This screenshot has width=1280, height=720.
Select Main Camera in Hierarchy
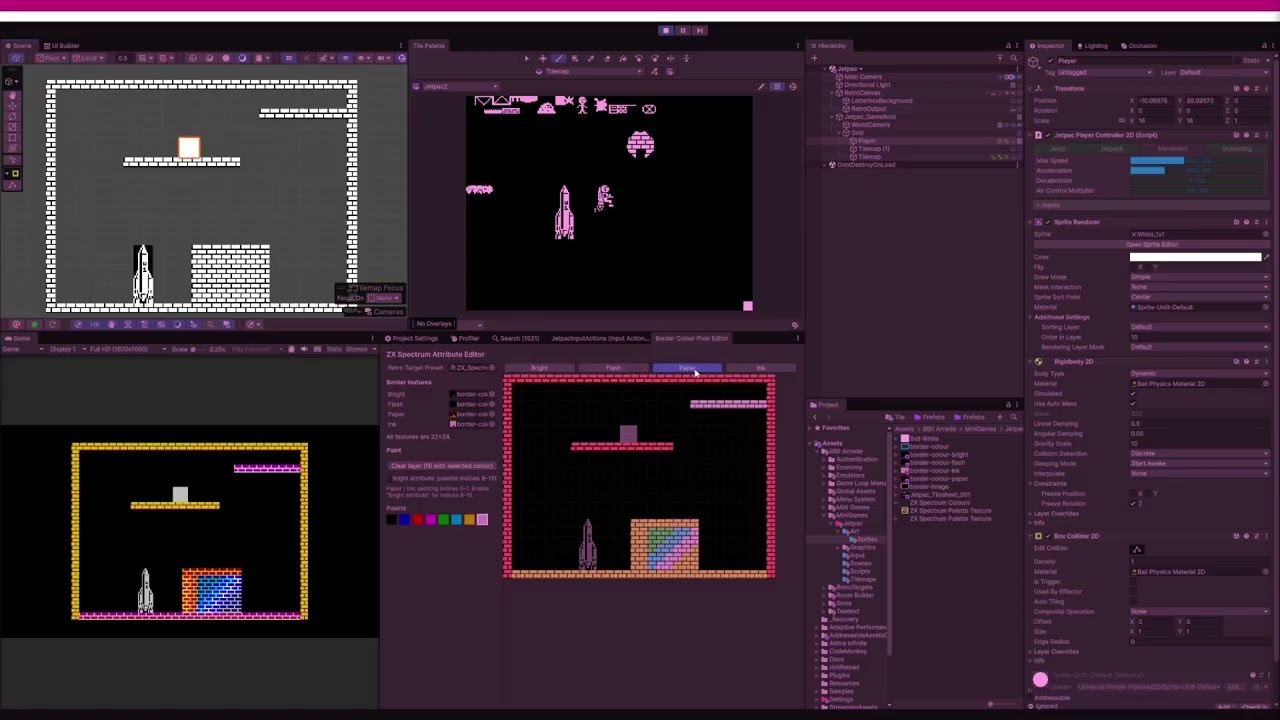864,77
